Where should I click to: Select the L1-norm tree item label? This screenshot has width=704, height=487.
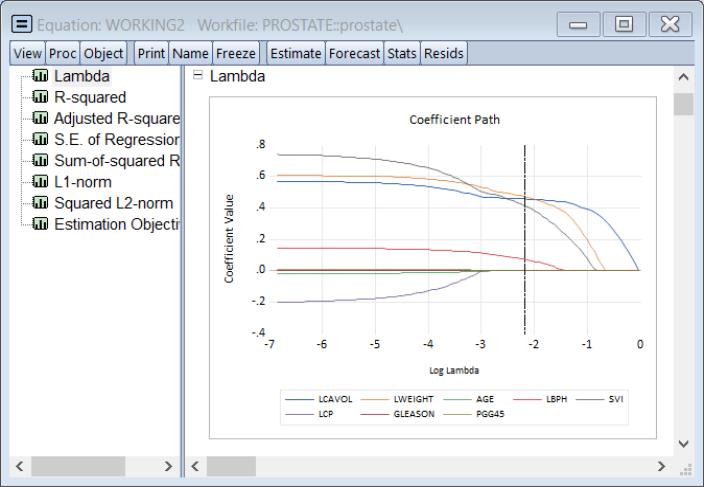pos(86,181)
